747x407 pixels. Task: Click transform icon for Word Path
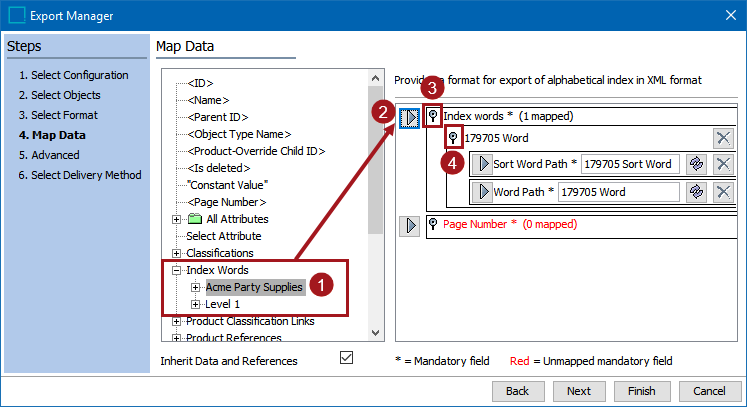pos(697,192)
